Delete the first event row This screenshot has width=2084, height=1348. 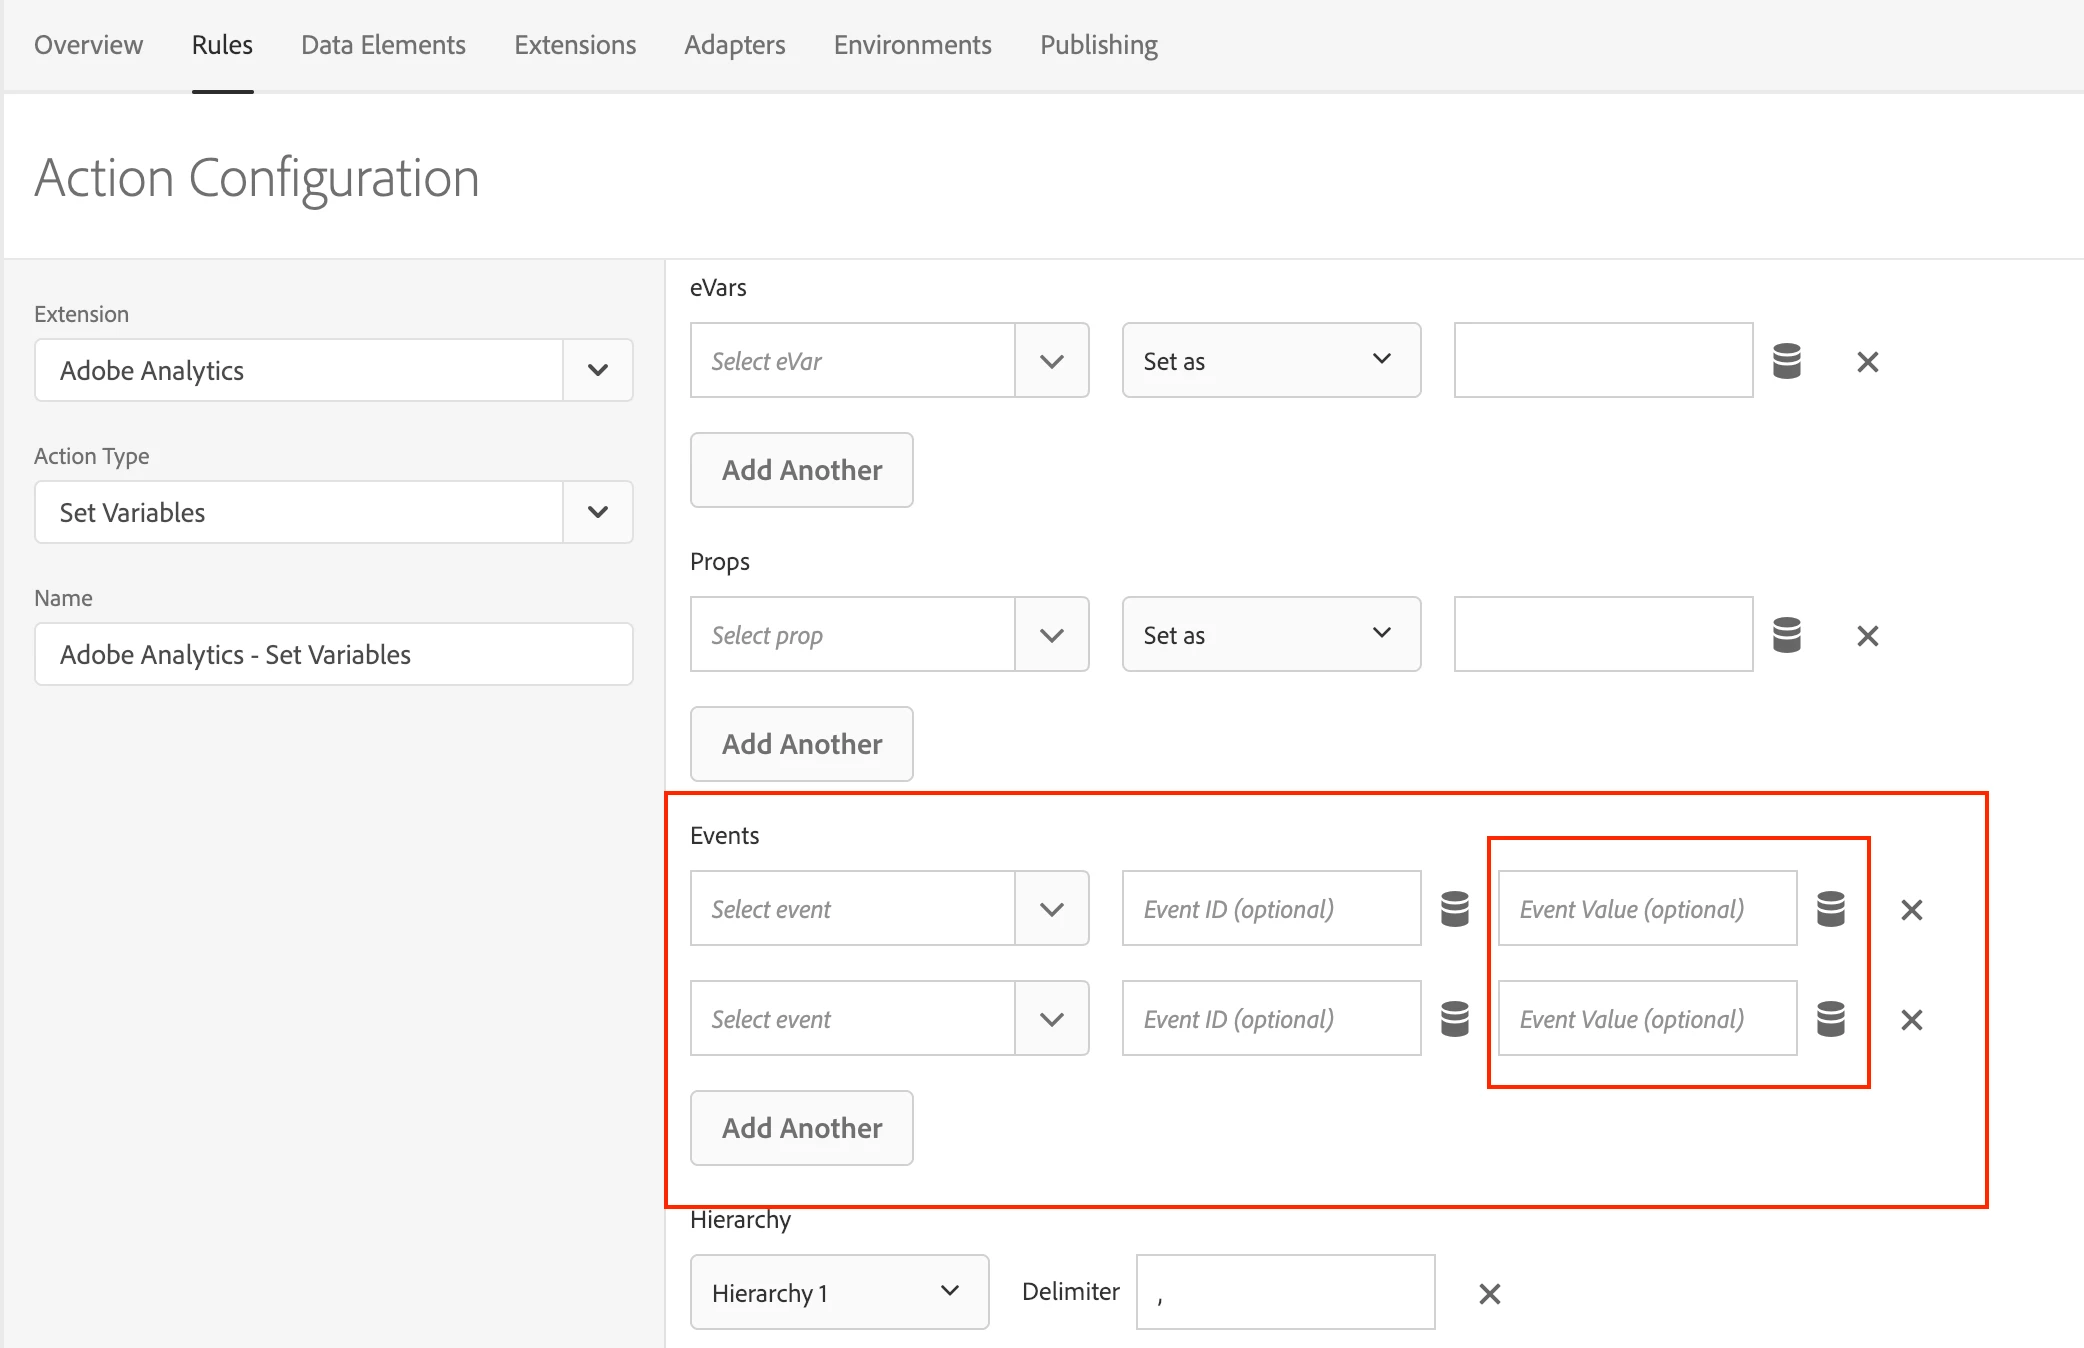coord(1911,910)
